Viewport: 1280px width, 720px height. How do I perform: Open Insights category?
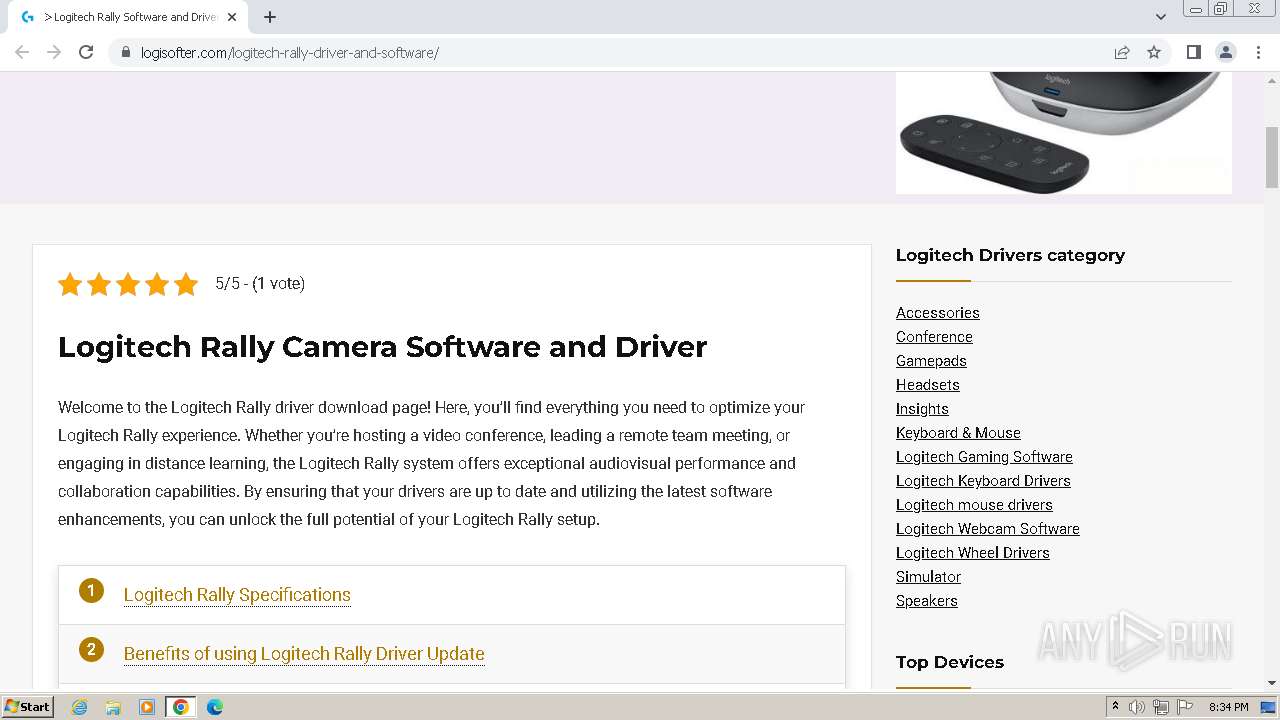tap(922, 409)
